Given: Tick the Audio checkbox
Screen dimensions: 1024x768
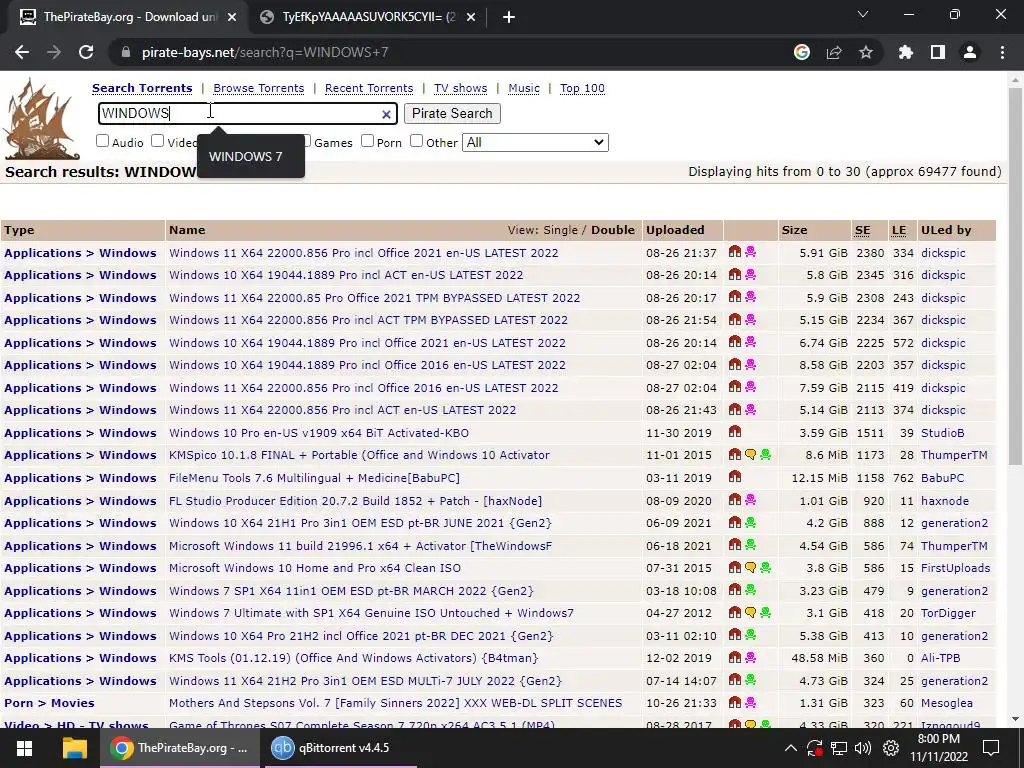Looking at the screenshot, I should coord(103,141).
